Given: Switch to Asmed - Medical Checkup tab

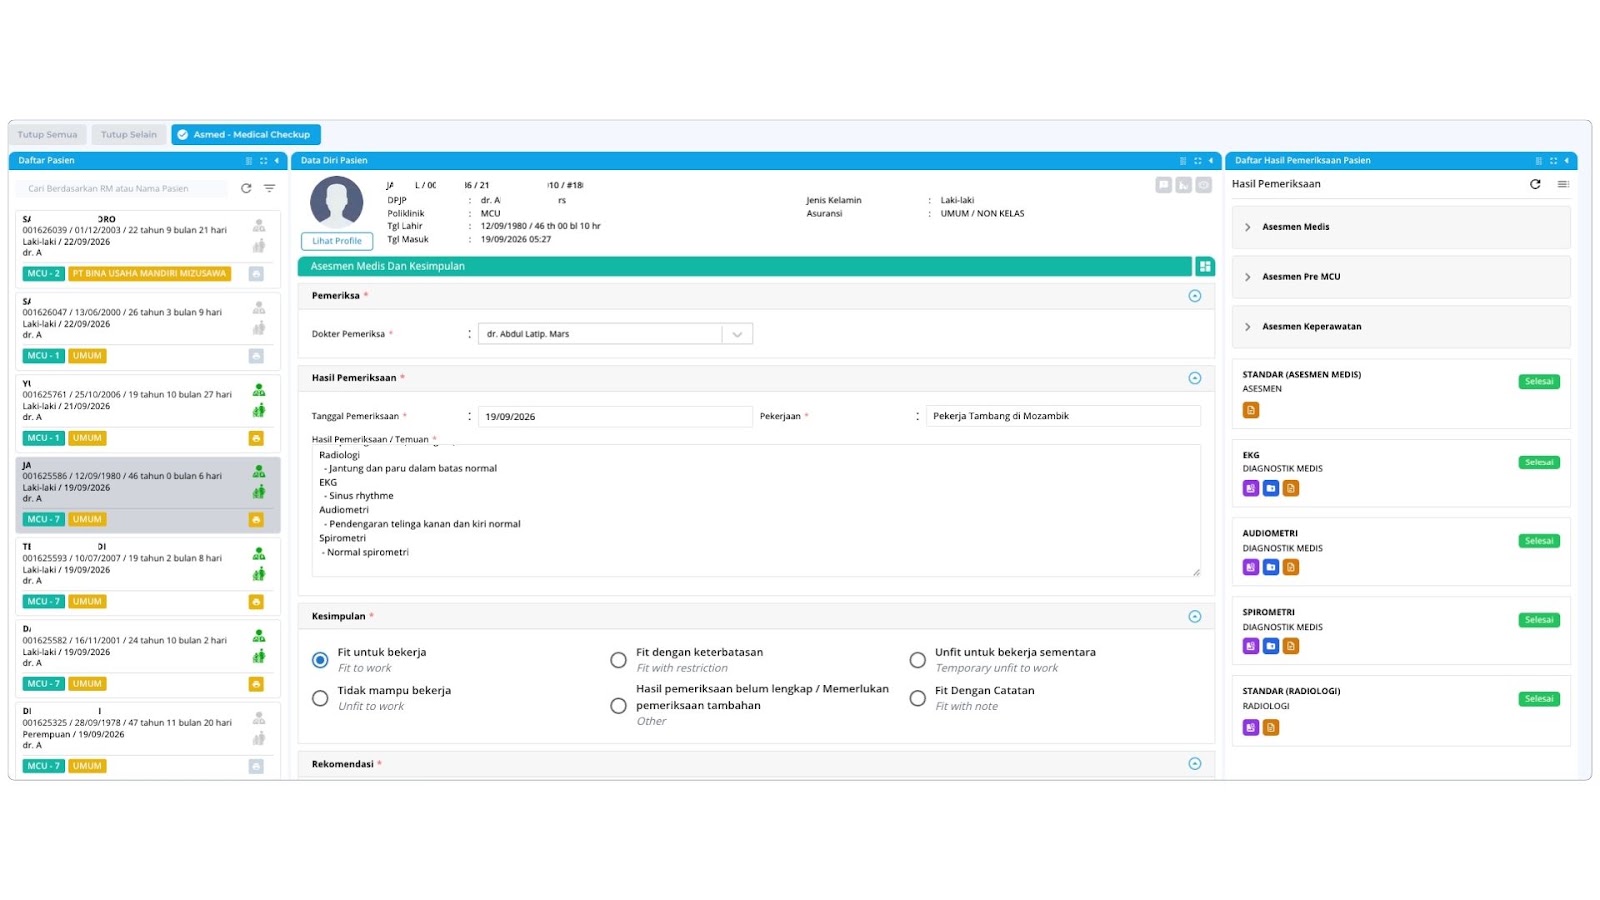Looking at the screenshot, I should (x=246, y=134).
